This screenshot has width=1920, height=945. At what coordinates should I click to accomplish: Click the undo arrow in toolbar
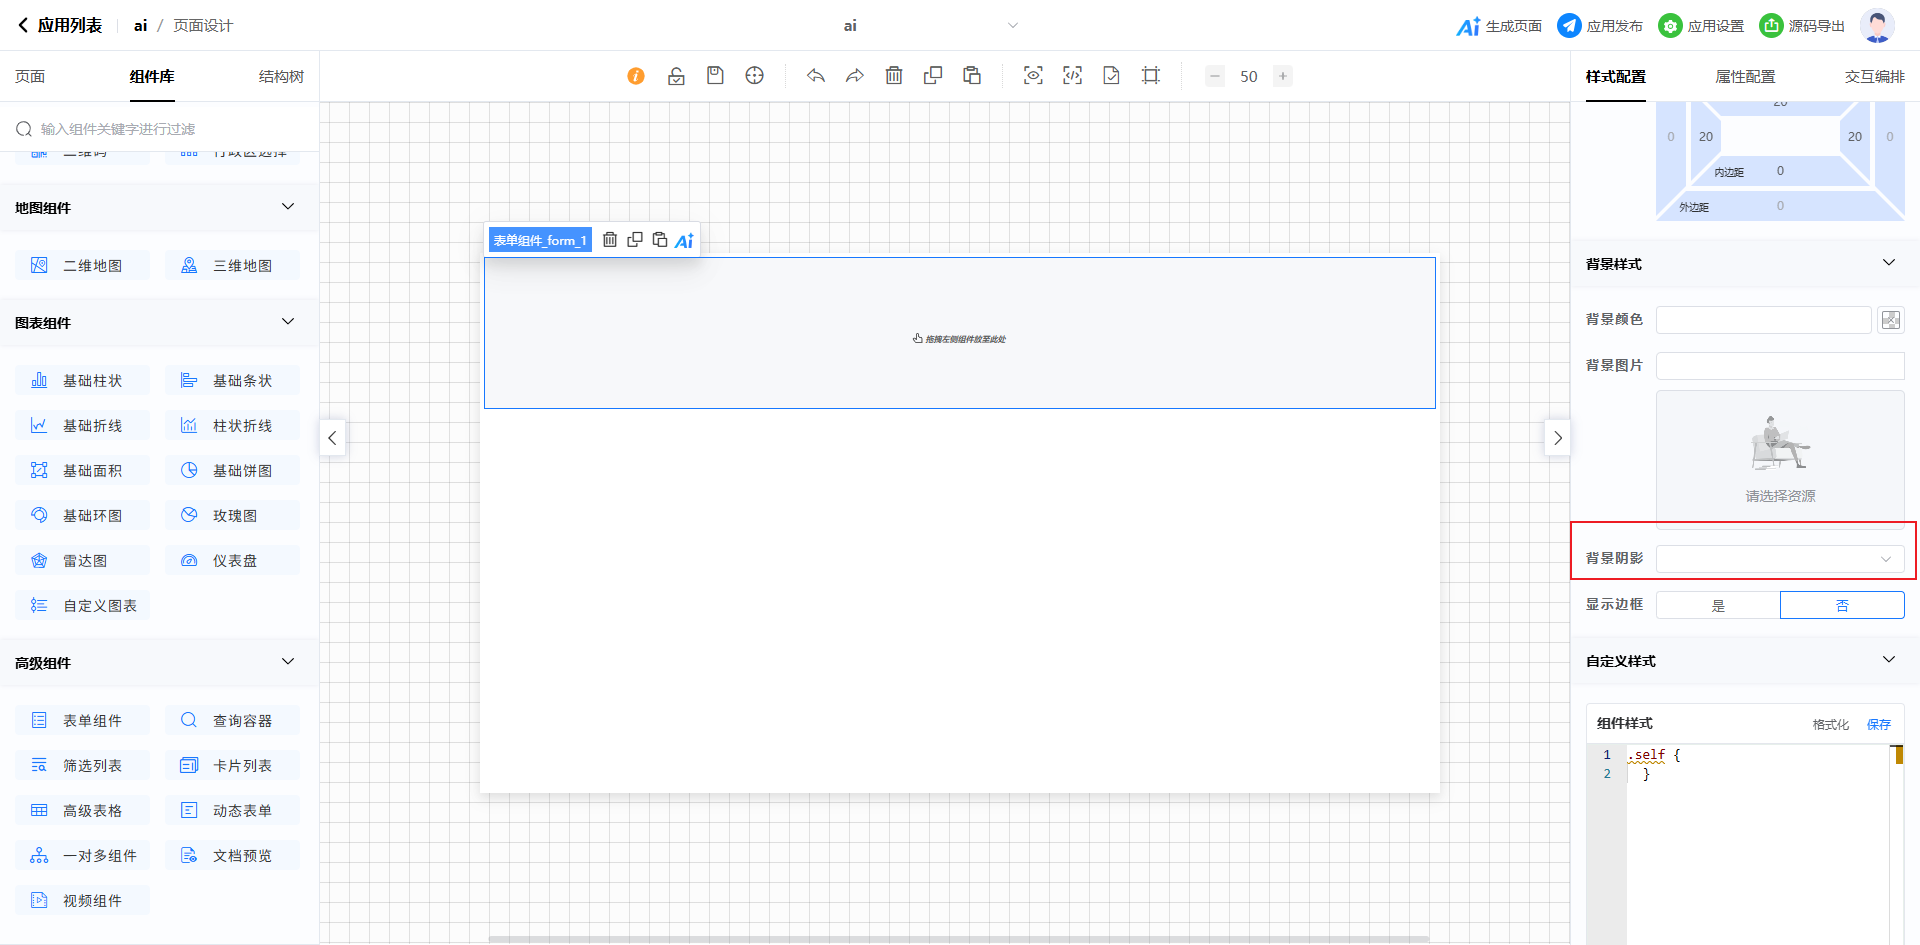816,76
